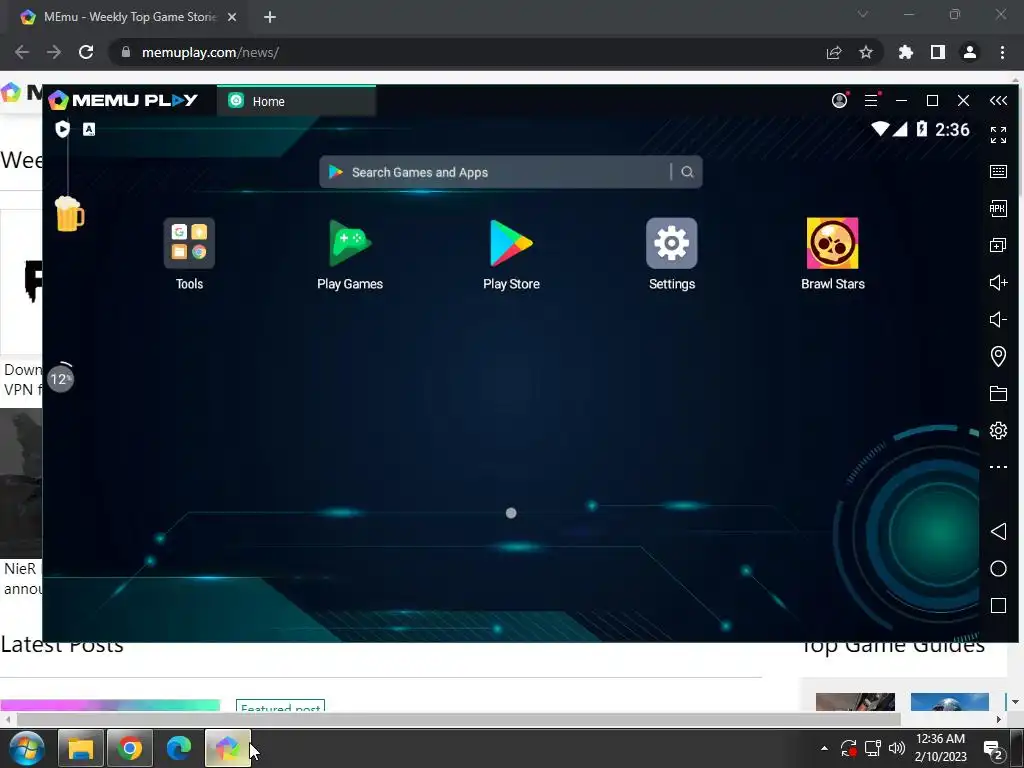The width and height of the screenshot is (1024, 768).
Task: Open Chrome from taskbar
Action: pos(130,748)
